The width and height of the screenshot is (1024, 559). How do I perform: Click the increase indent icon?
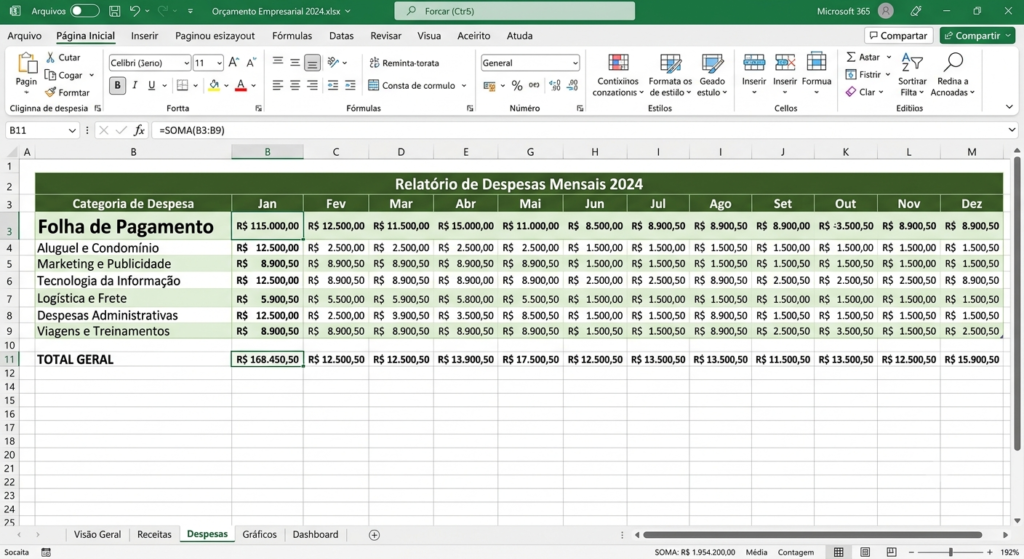pos(350,85)
